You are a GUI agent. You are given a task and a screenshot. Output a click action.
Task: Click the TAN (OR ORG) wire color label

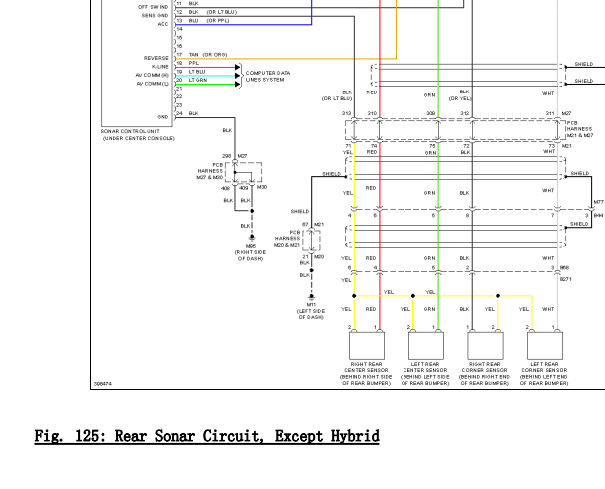tap(208, 55)
